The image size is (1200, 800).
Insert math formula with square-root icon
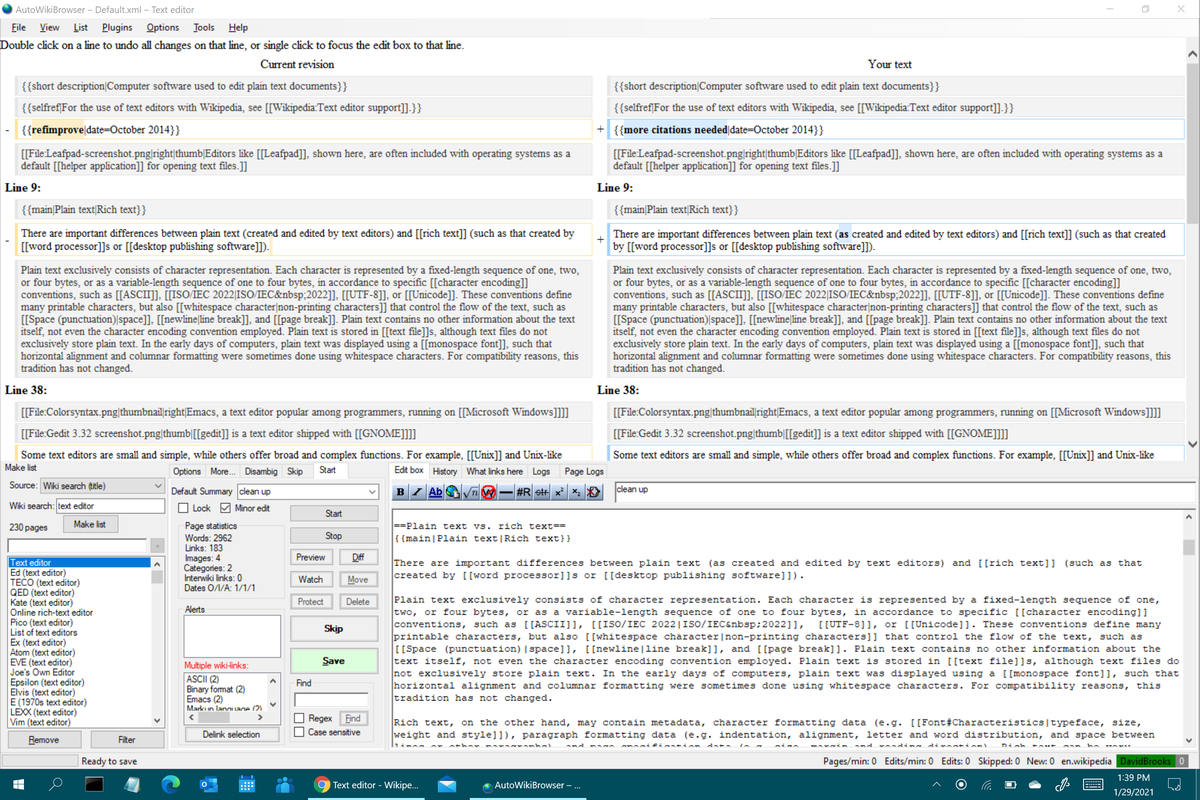click(470, 492)
